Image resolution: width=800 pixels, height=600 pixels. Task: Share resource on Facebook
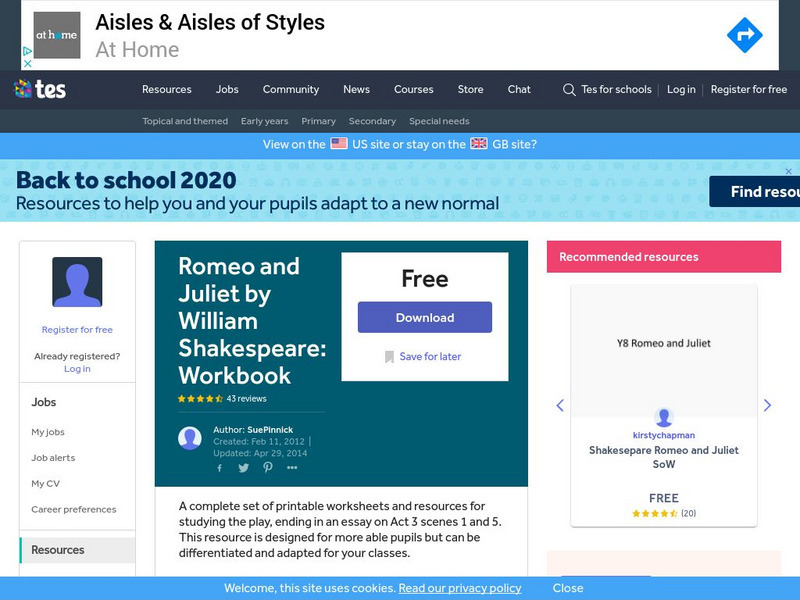pyautogui.click(x=219, y=468)
